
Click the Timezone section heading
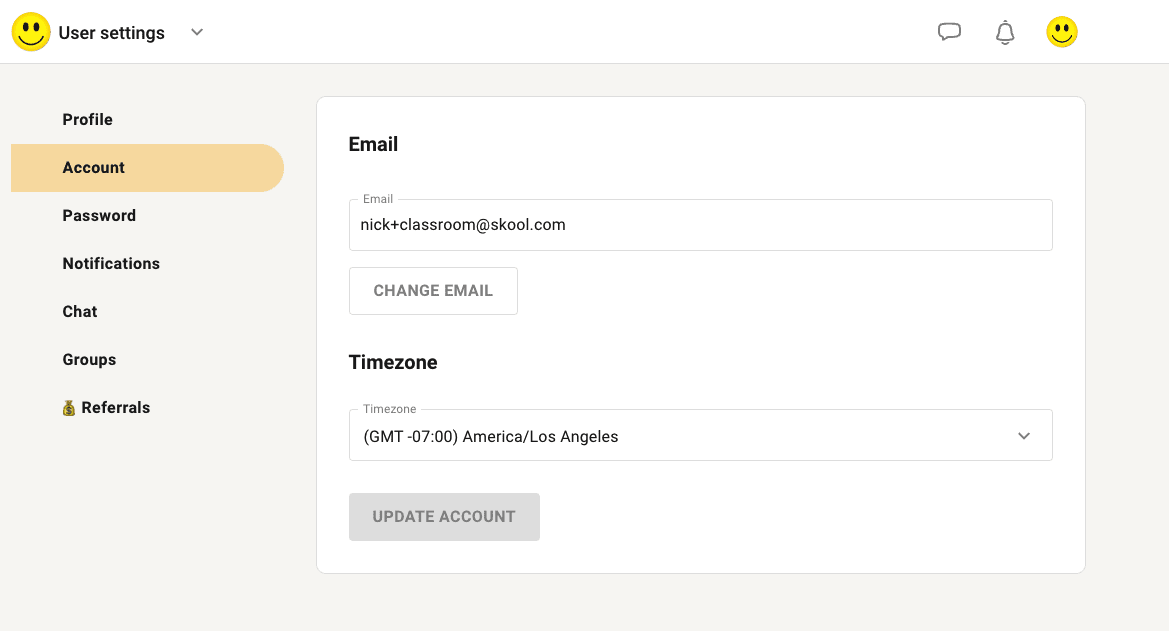[x=393, y=363]
